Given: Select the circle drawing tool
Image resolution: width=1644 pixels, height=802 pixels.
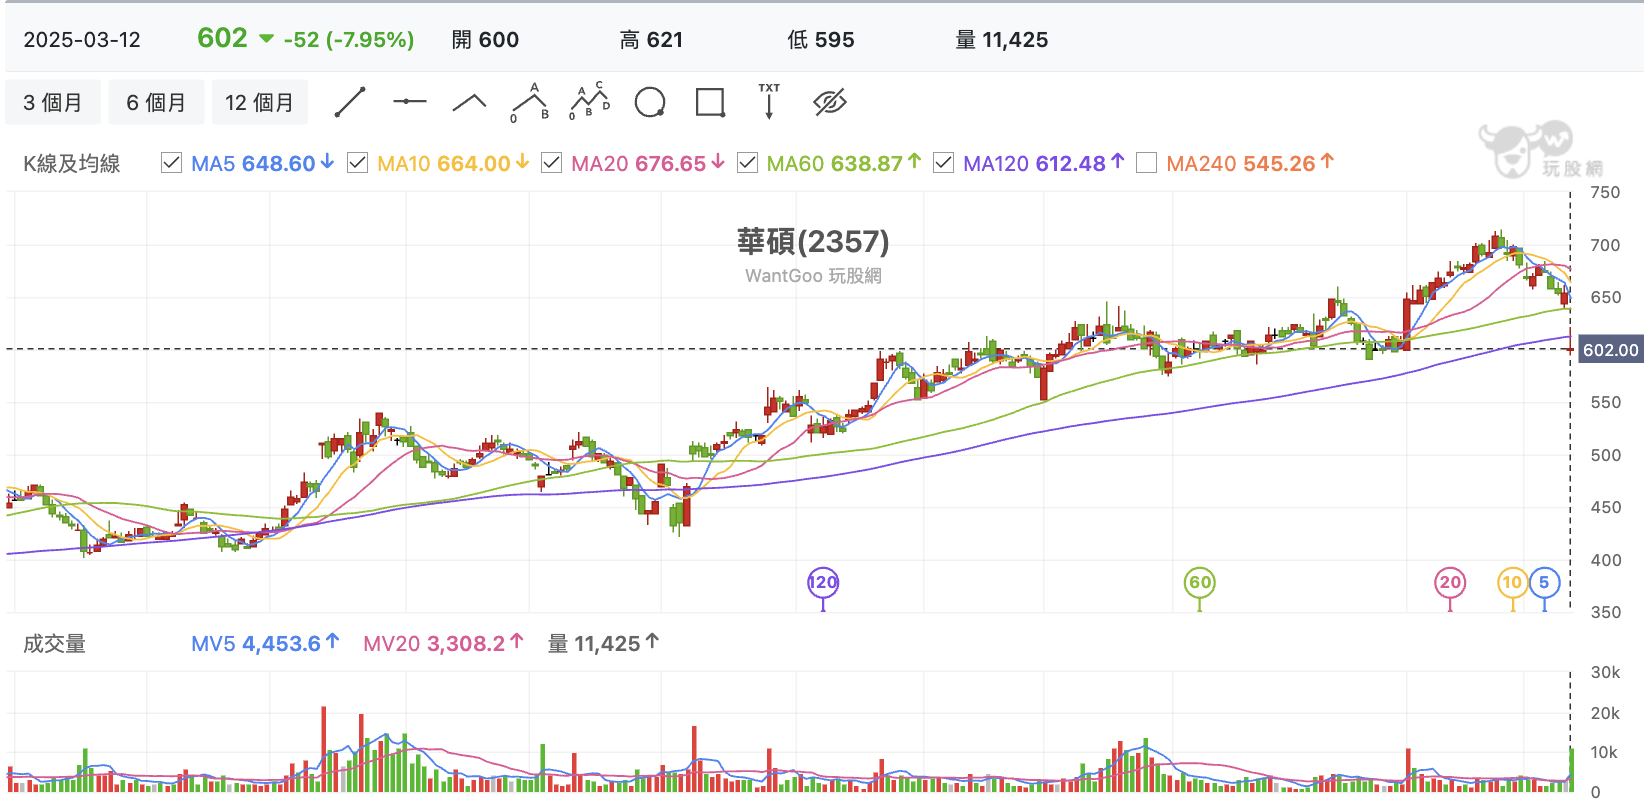Looking at the screenshot, I should [x=650, y=102].
